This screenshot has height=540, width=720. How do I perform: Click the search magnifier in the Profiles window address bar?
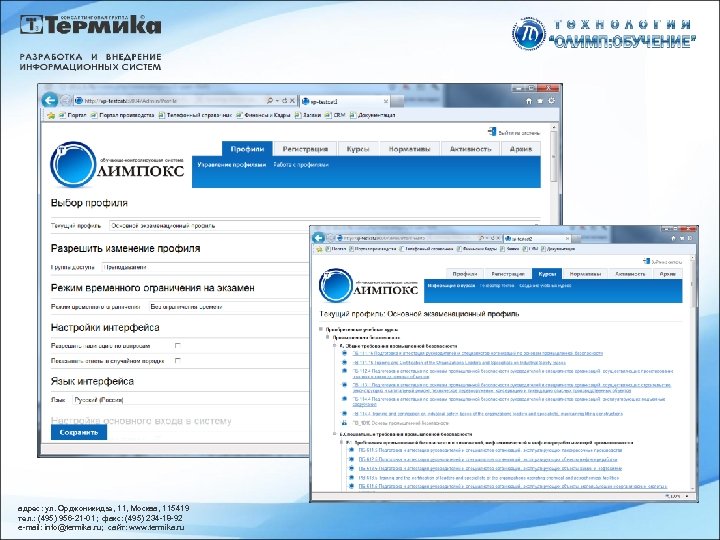point(270,101)
